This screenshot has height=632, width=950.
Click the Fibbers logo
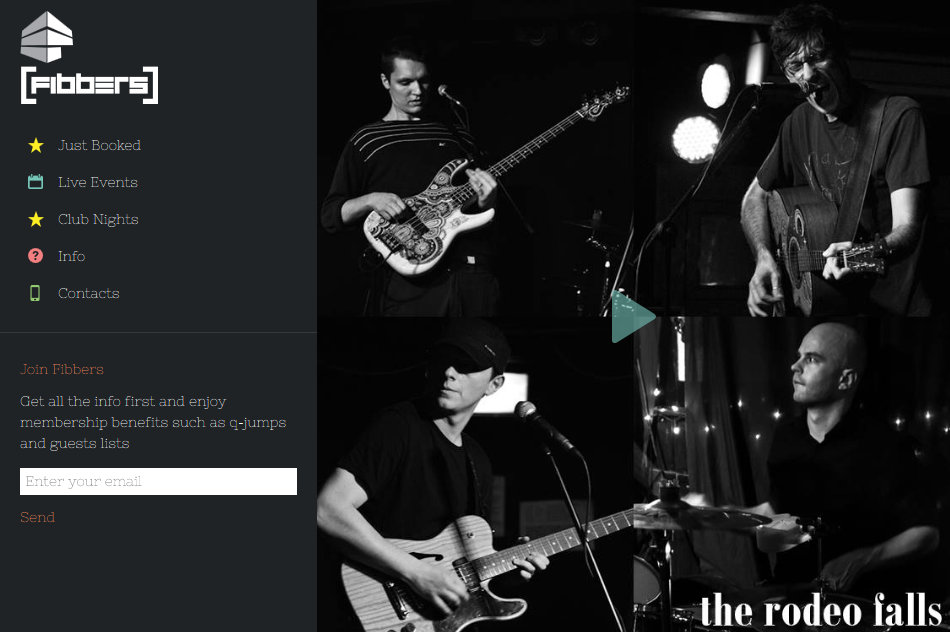point(89,58)
